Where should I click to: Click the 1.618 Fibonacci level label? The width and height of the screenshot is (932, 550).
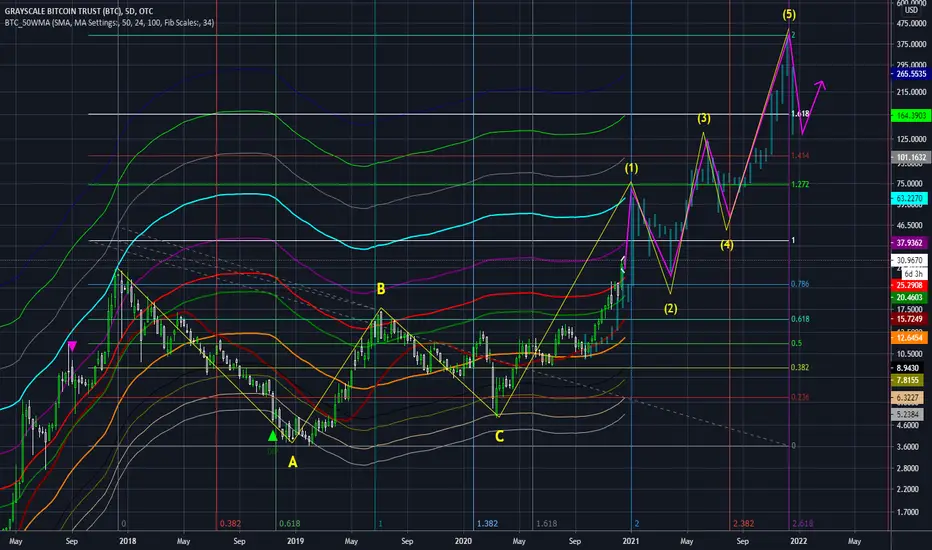(x=800, y=114)
